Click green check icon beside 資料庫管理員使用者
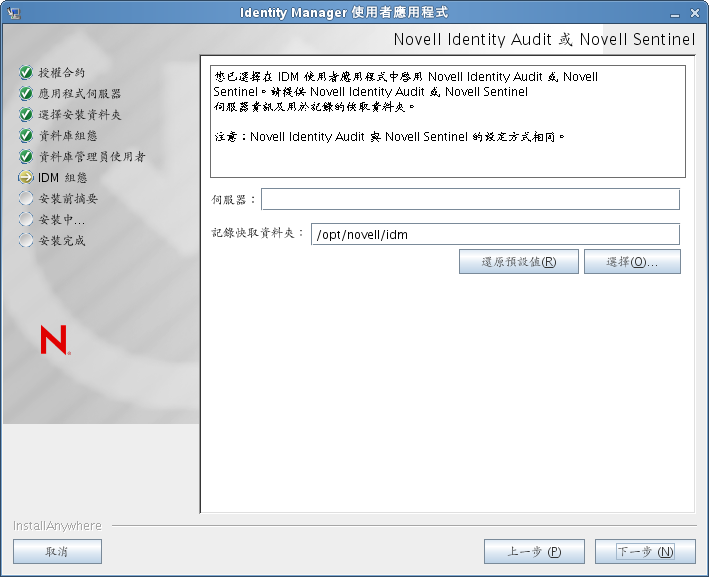This screenshot has height=577, width=709. click(x=26, y=156)
